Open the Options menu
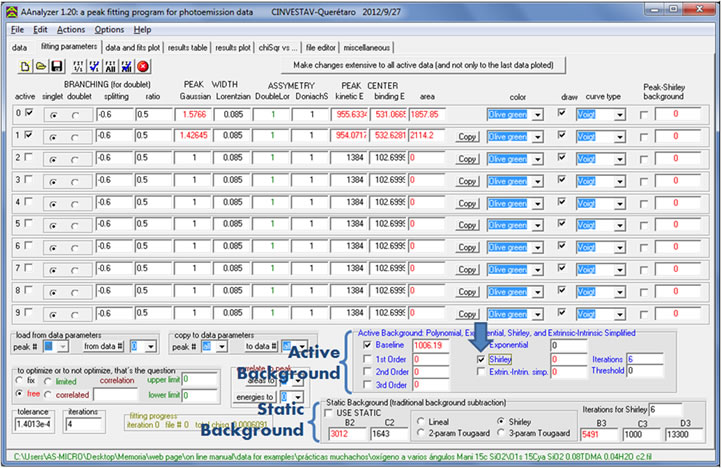Image resolution: width=721 pixels, height=468 pixels. (x=109, y=29)
